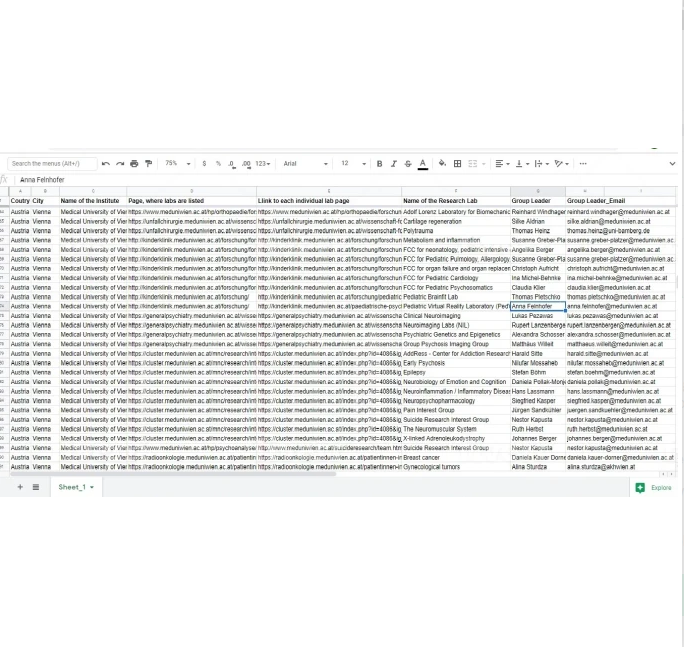Open text rotation dropdown
The width and height of the screenshot is (684, 647).
561,164
